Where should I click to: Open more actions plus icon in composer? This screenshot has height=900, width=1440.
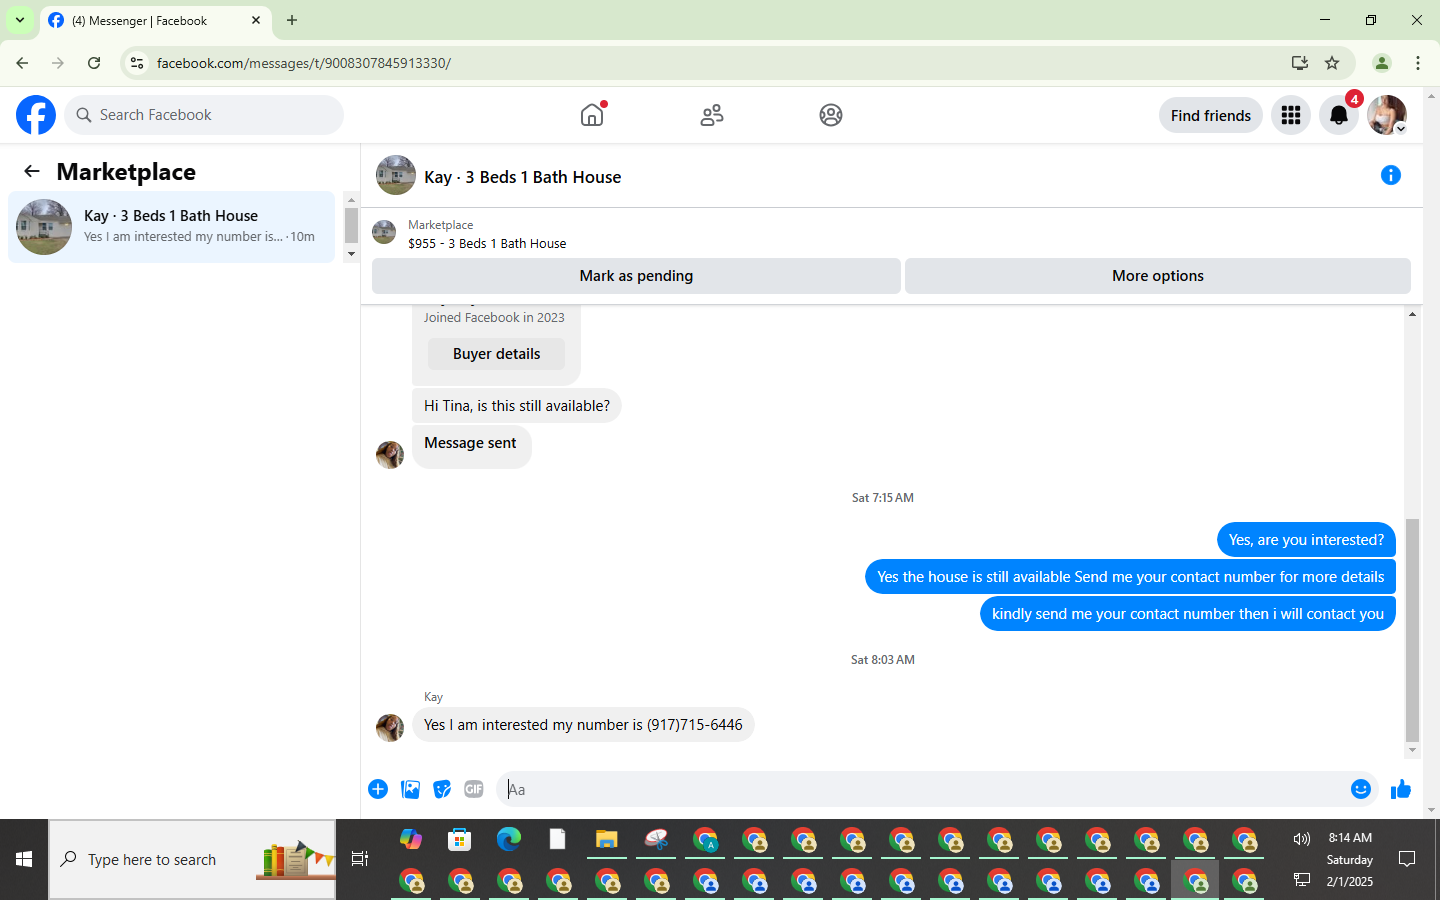pyautogui.click(x=378, y=789)
